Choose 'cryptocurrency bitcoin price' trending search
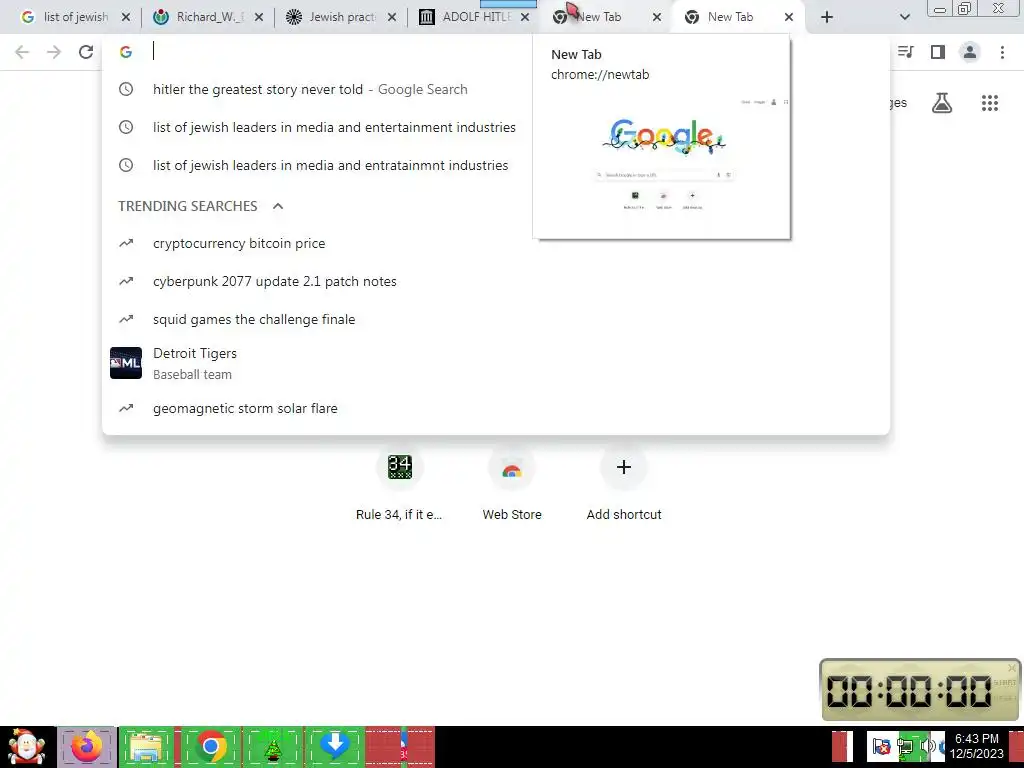The image size is (1024, 768). (x=496, y=244)
